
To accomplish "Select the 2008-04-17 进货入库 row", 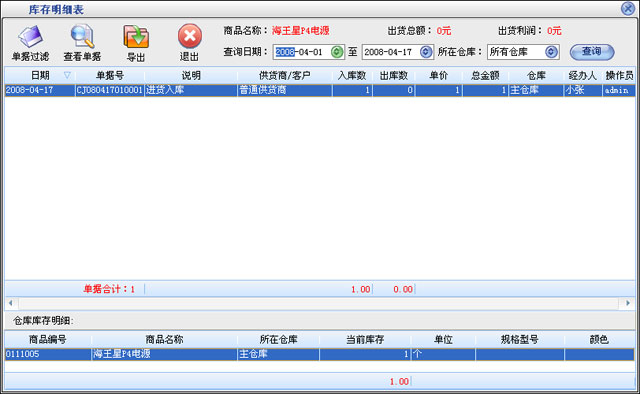I will point(320,90).
